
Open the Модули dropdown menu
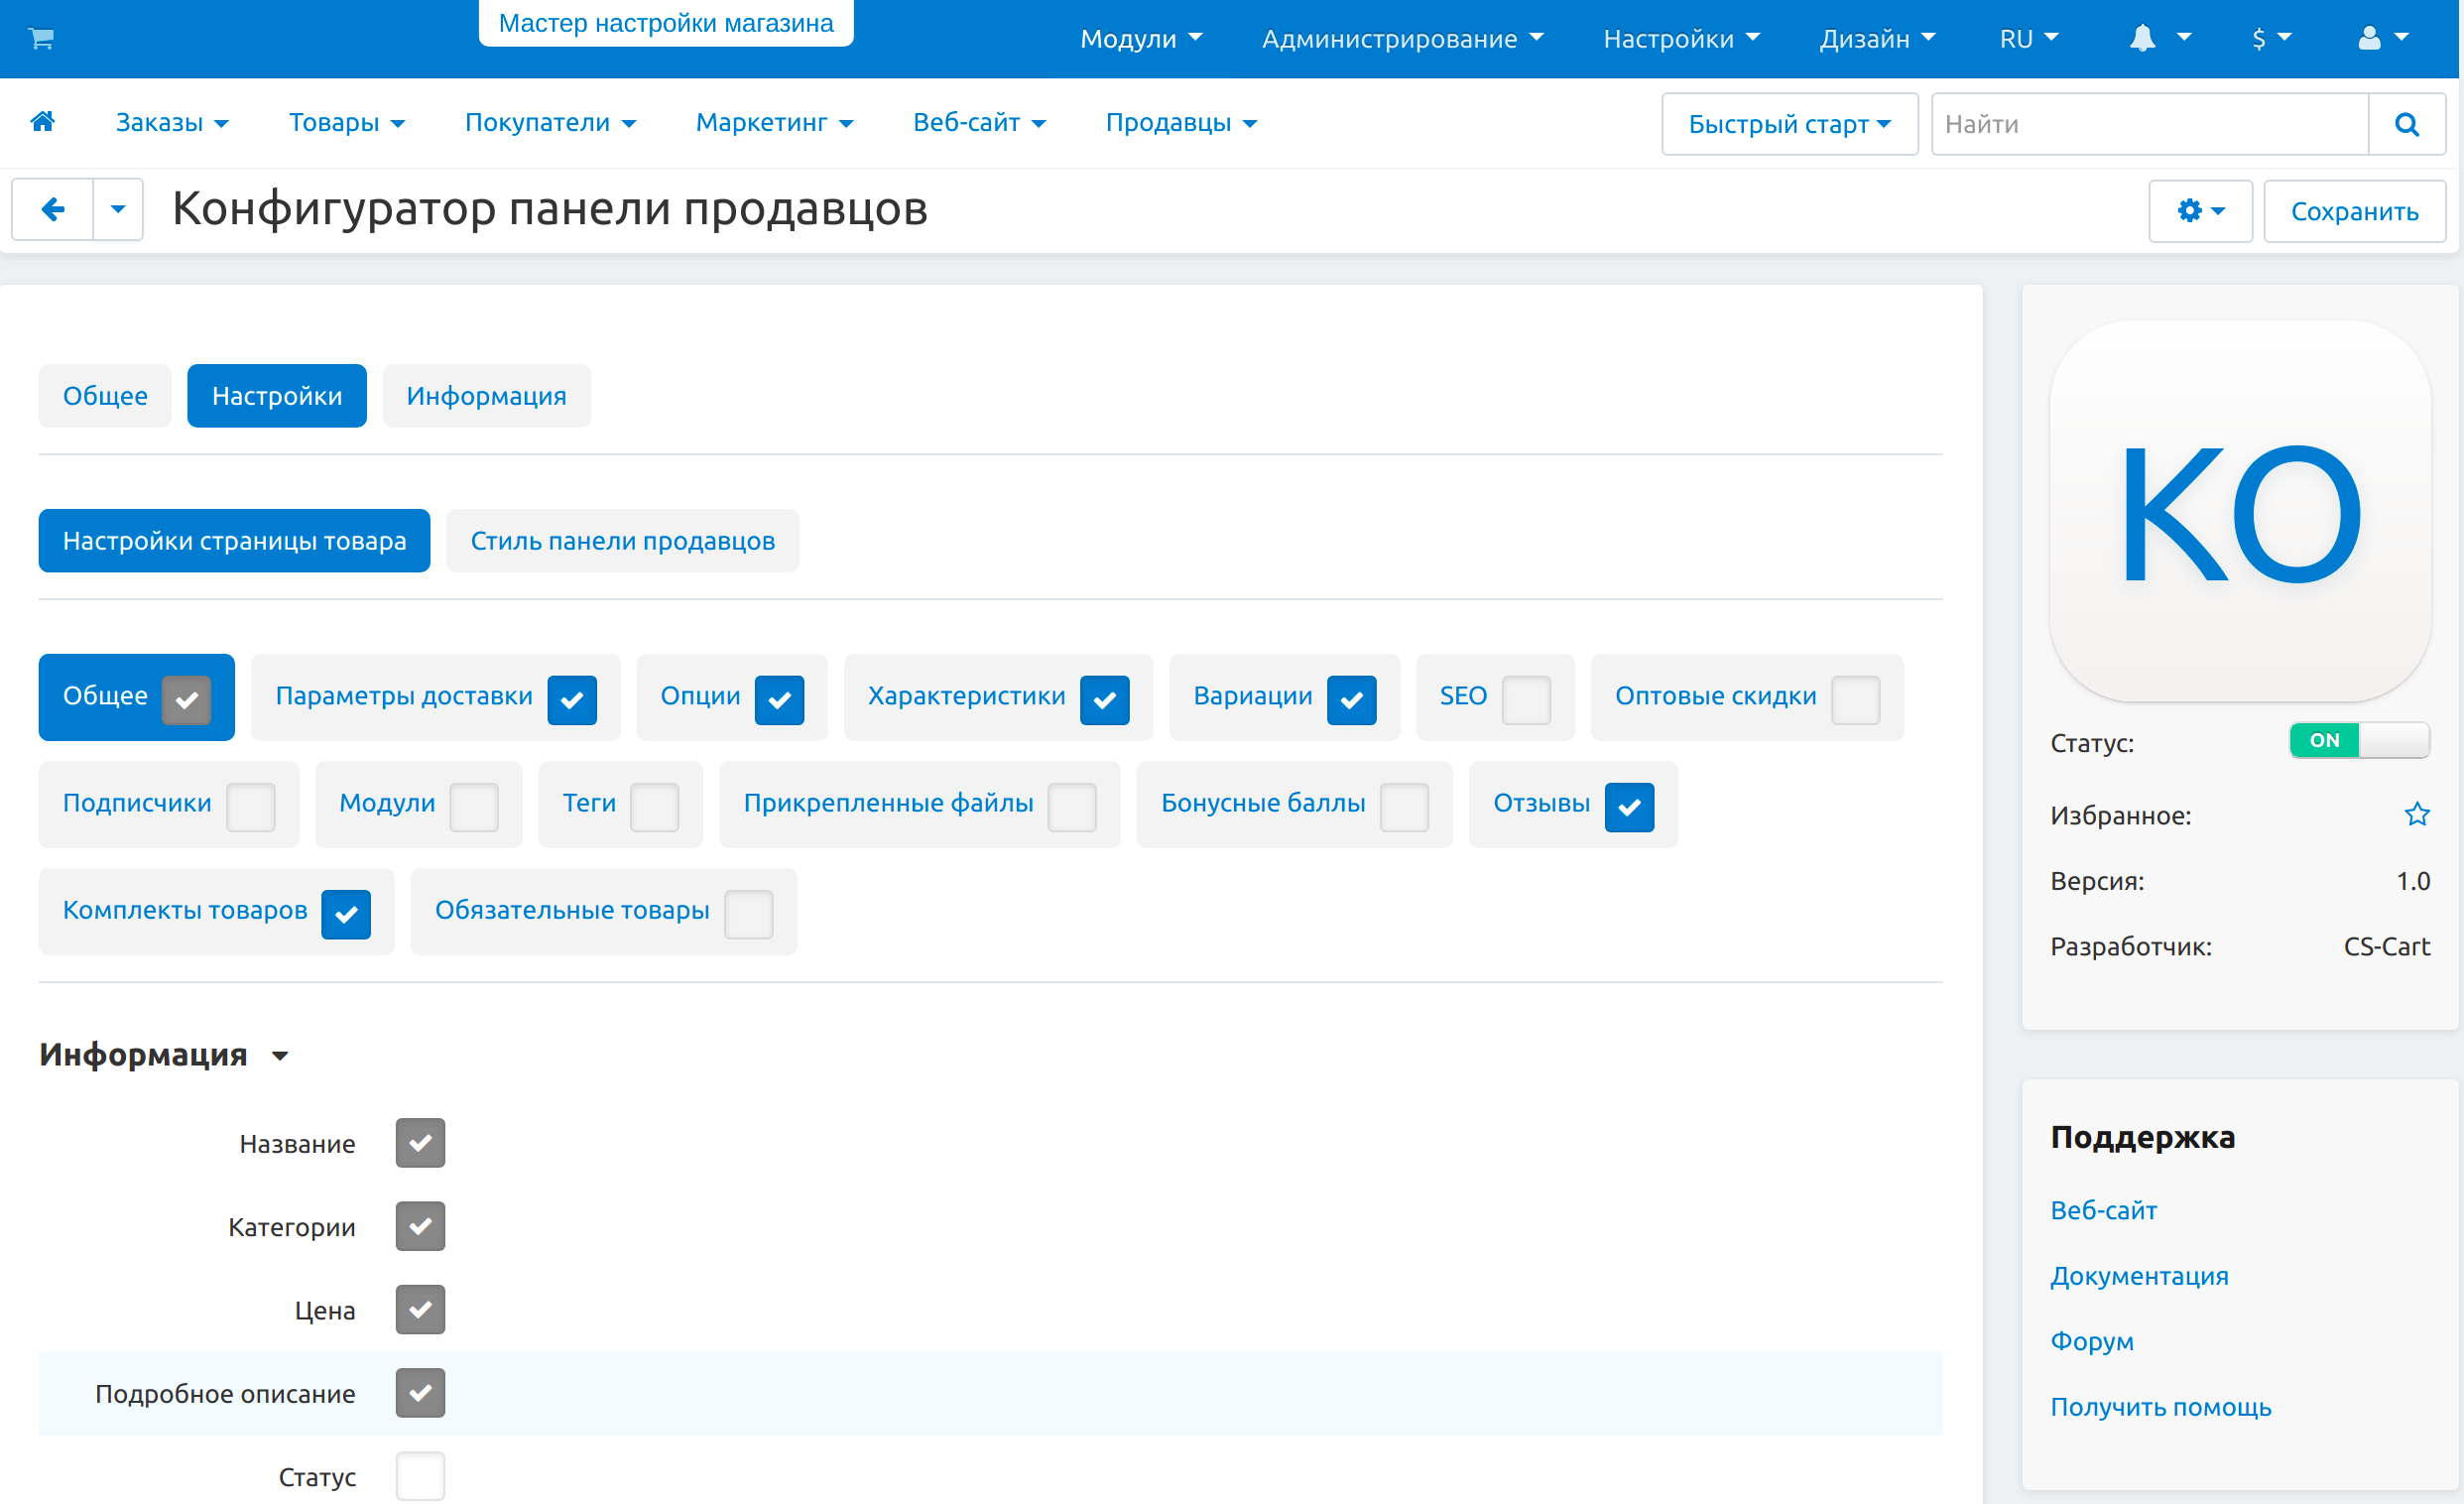click(x=1140, y=39)
